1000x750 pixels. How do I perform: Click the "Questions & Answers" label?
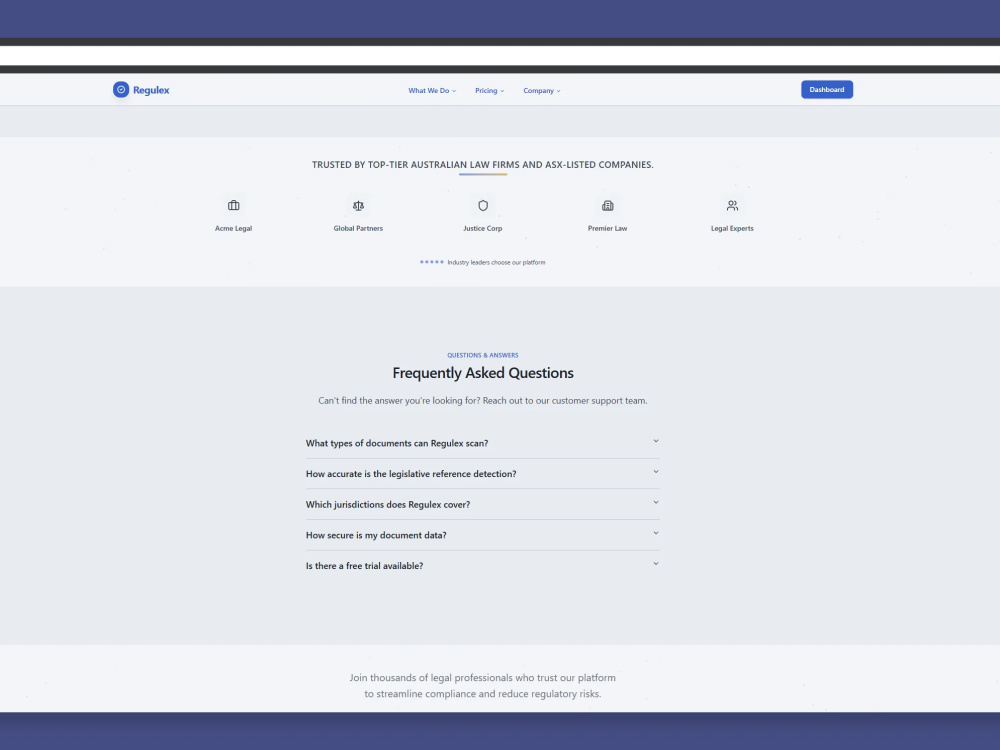[483, 355]
